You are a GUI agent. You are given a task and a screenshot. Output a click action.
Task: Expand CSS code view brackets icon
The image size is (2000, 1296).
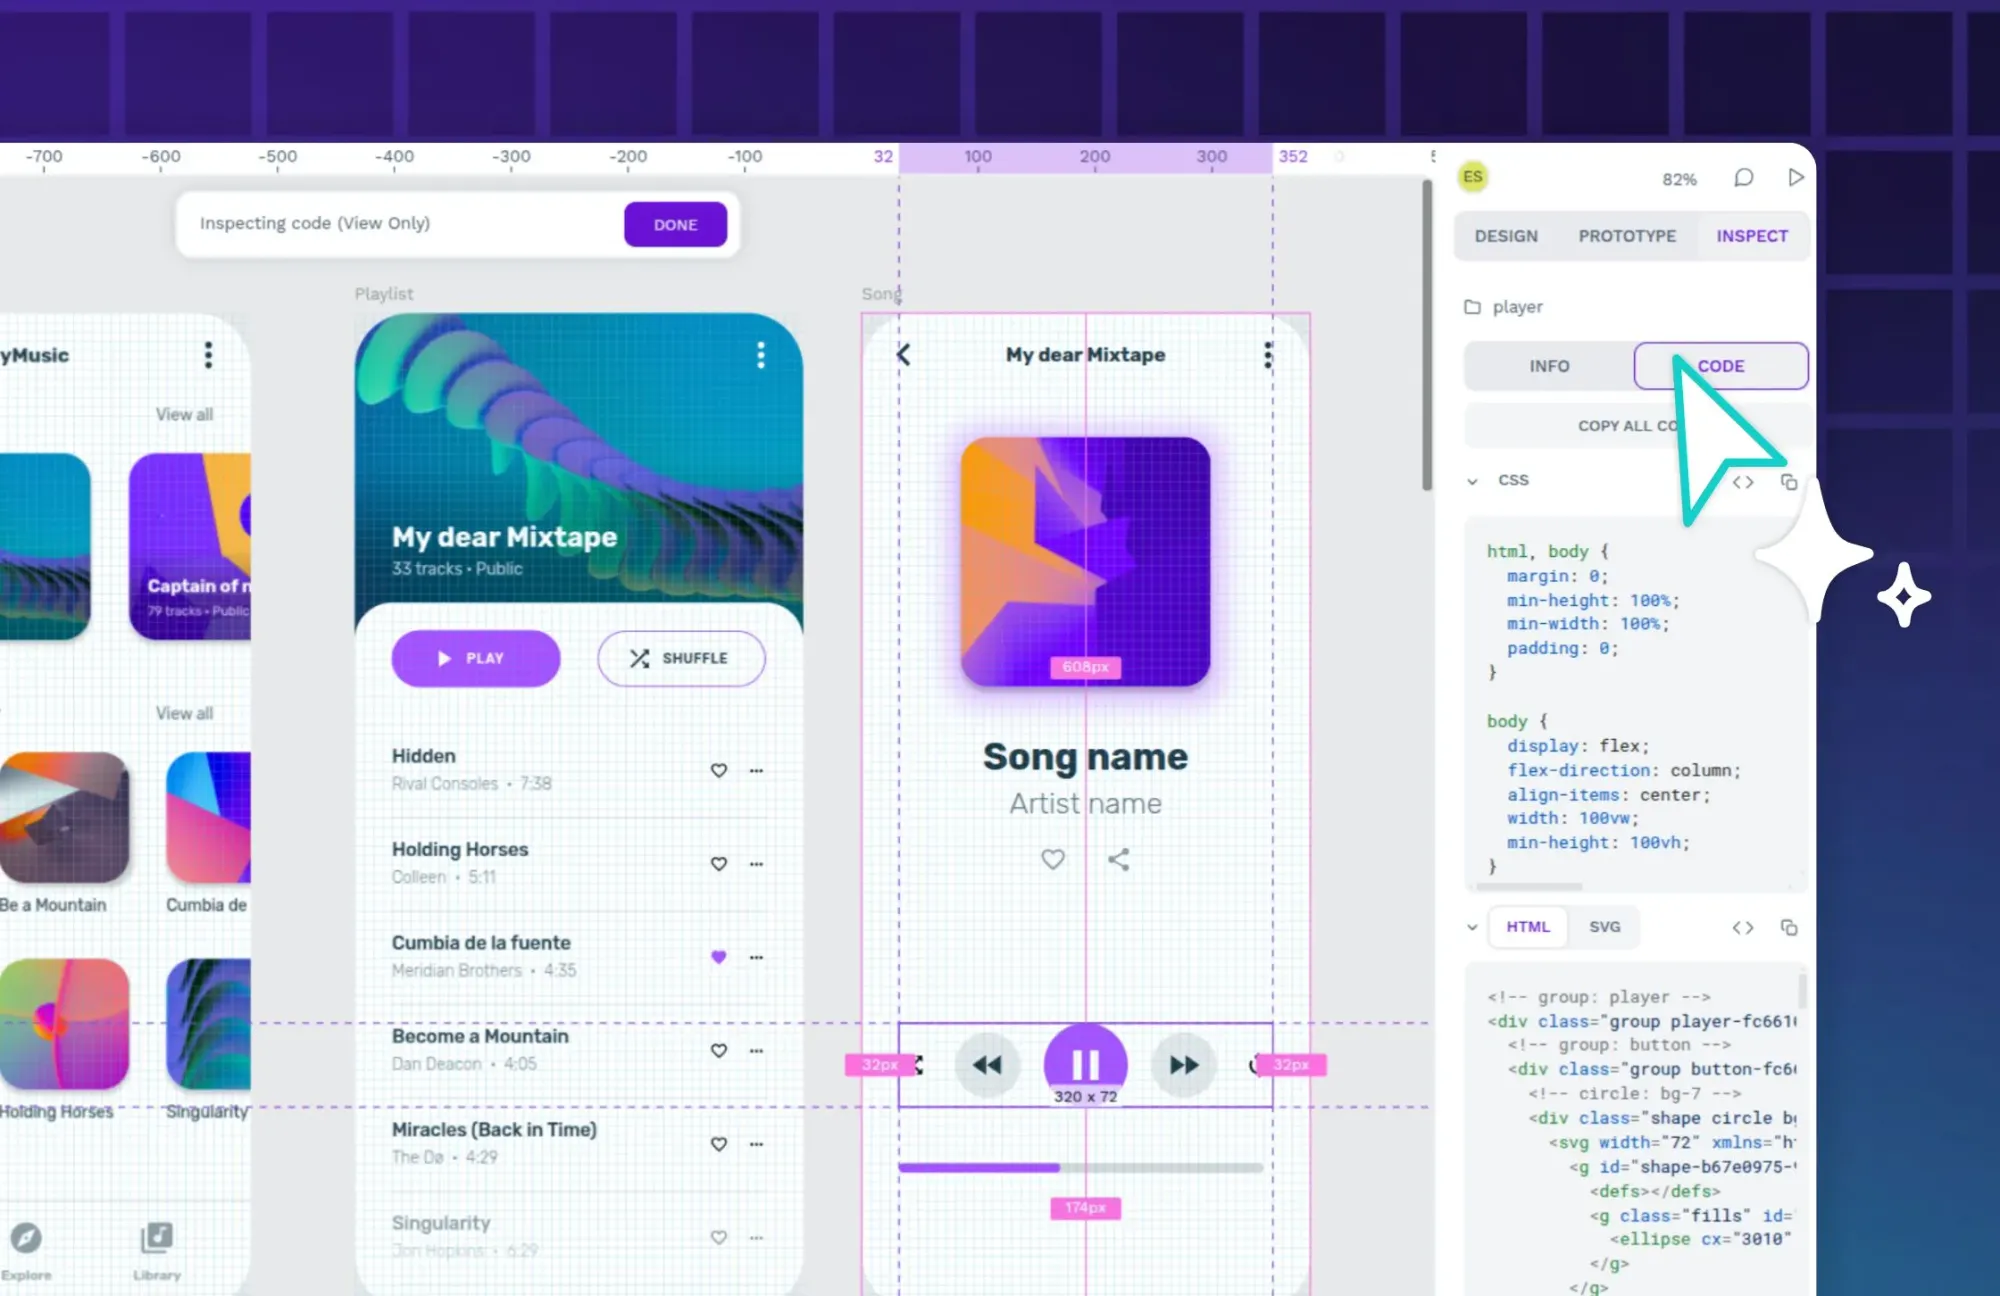[1743, 482]
